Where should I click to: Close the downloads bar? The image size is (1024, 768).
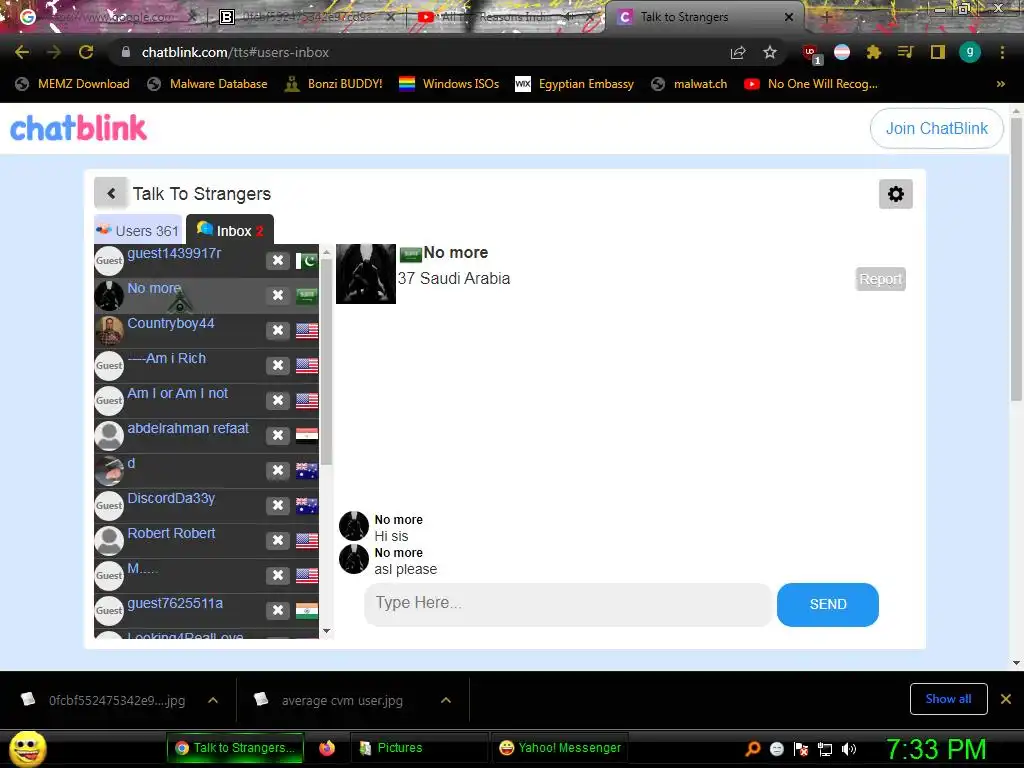point(1006,699)
